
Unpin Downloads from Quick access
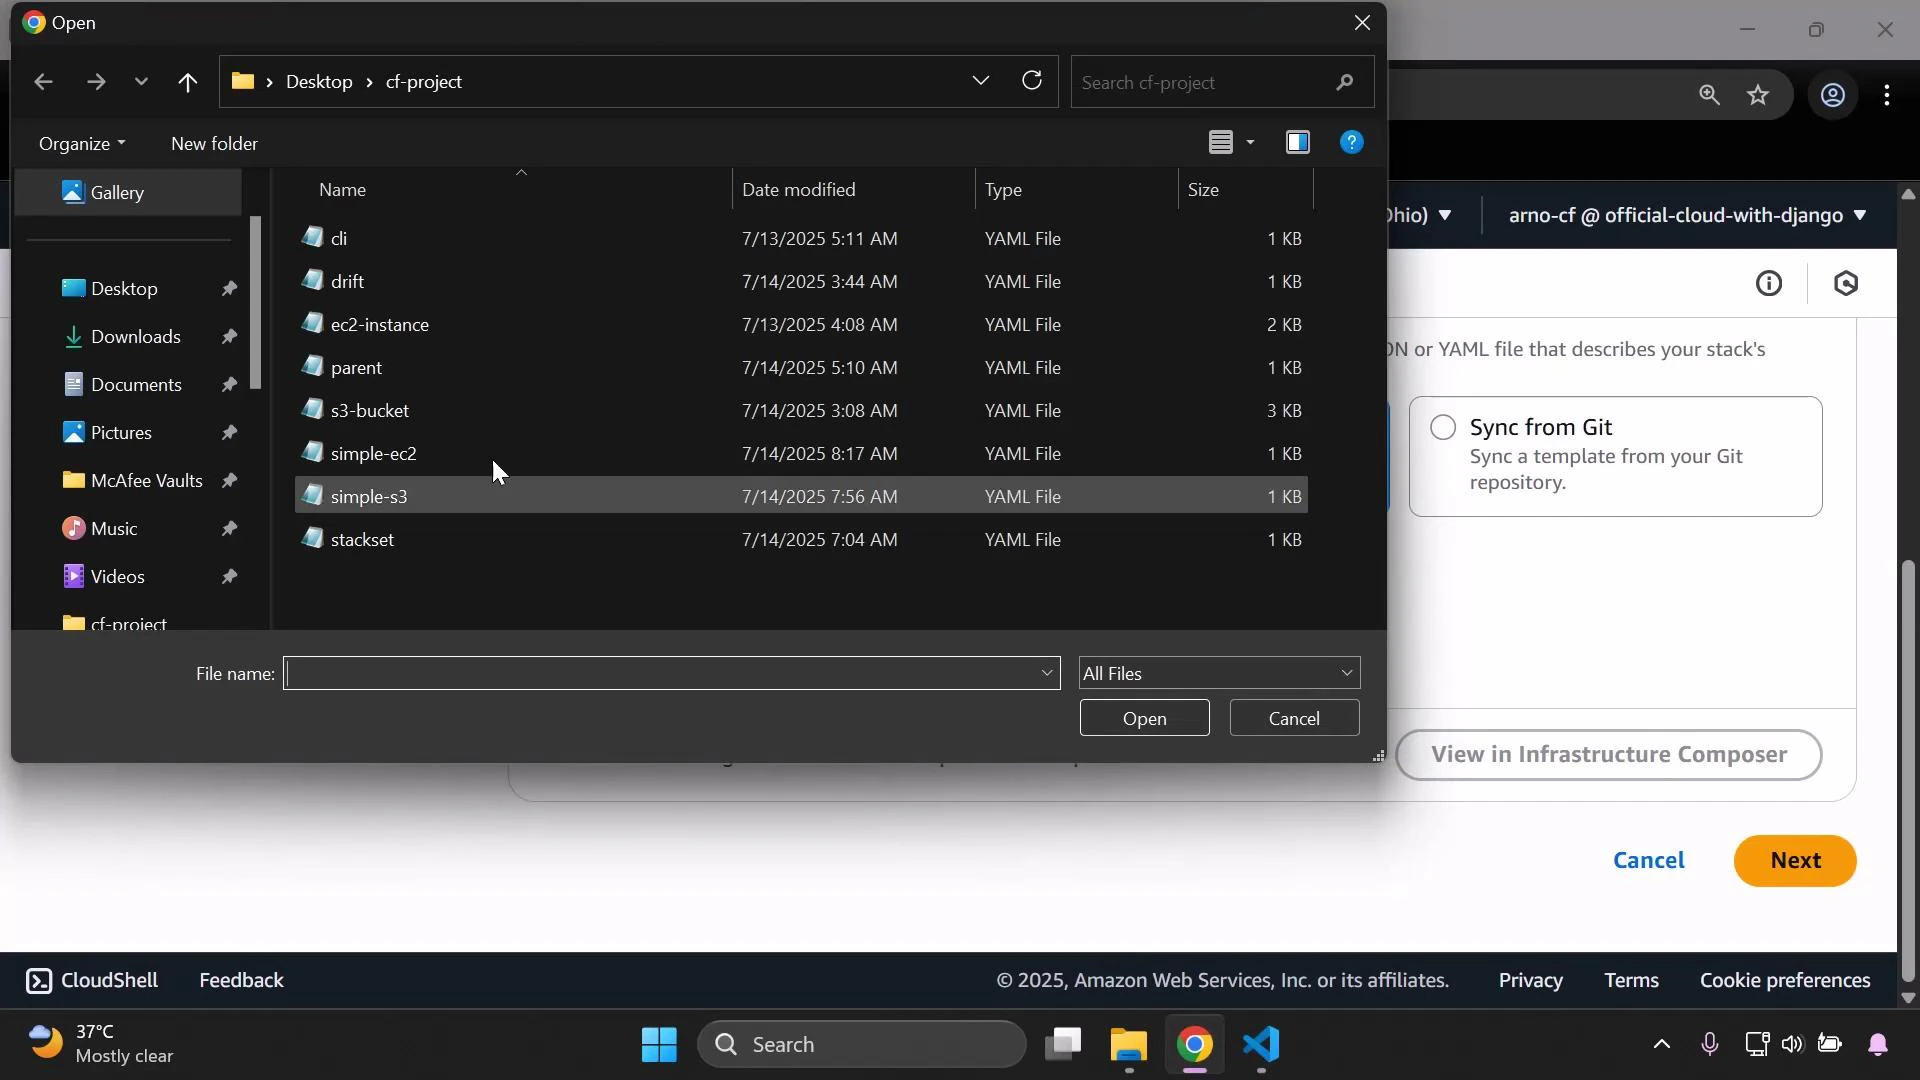[x=230, y=337]
